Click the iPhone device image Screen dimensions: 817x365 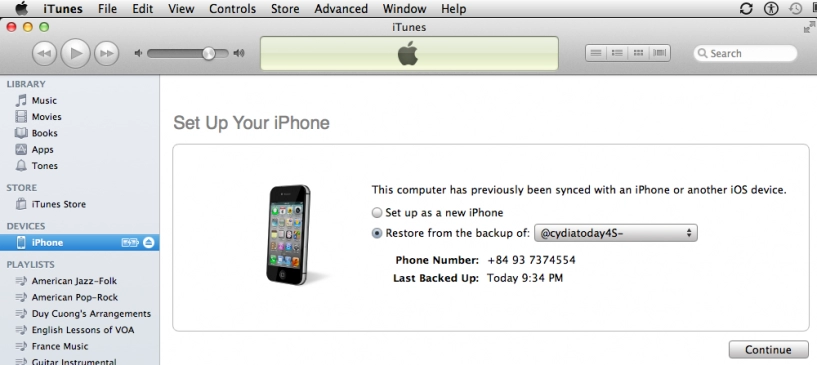[x=288, y=235]
